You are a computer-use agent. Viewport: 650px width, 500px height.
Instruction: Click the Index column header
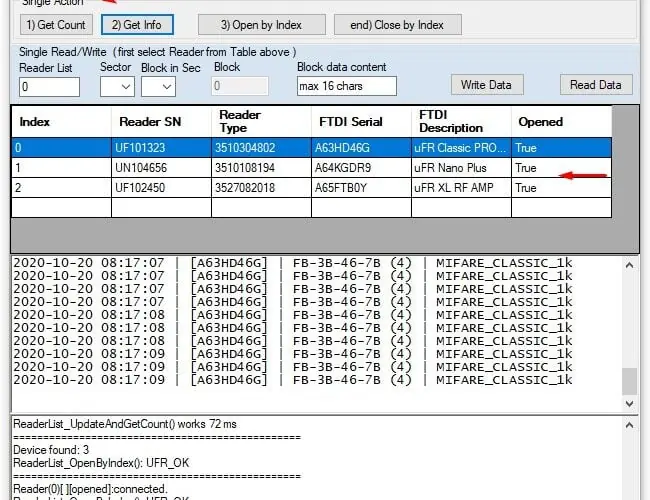click(61, 121)
